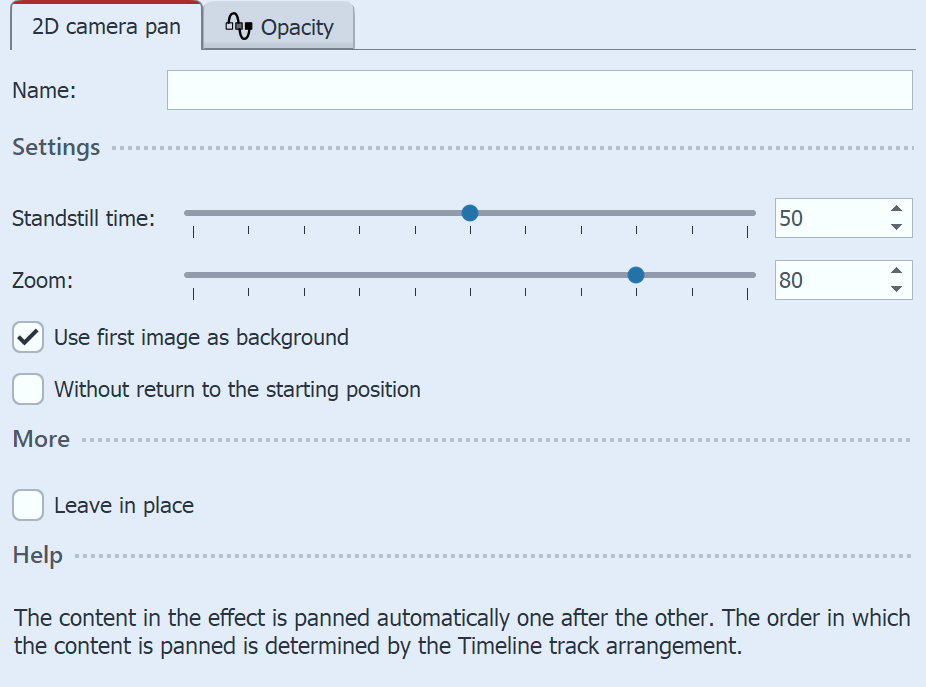Click the Opacity tab's lock icon
This screenshot has height=687, width=926.
click(x=240, y=27)
